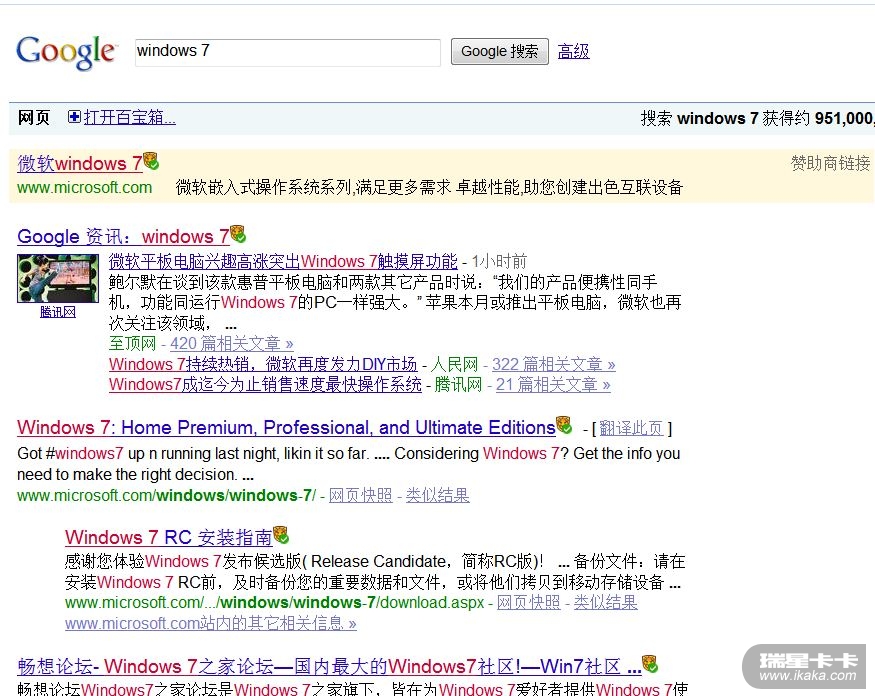Click the news thumbnail image from 腾讯网
The height and width of the screenshot is (696, 875).
(58, 278)
